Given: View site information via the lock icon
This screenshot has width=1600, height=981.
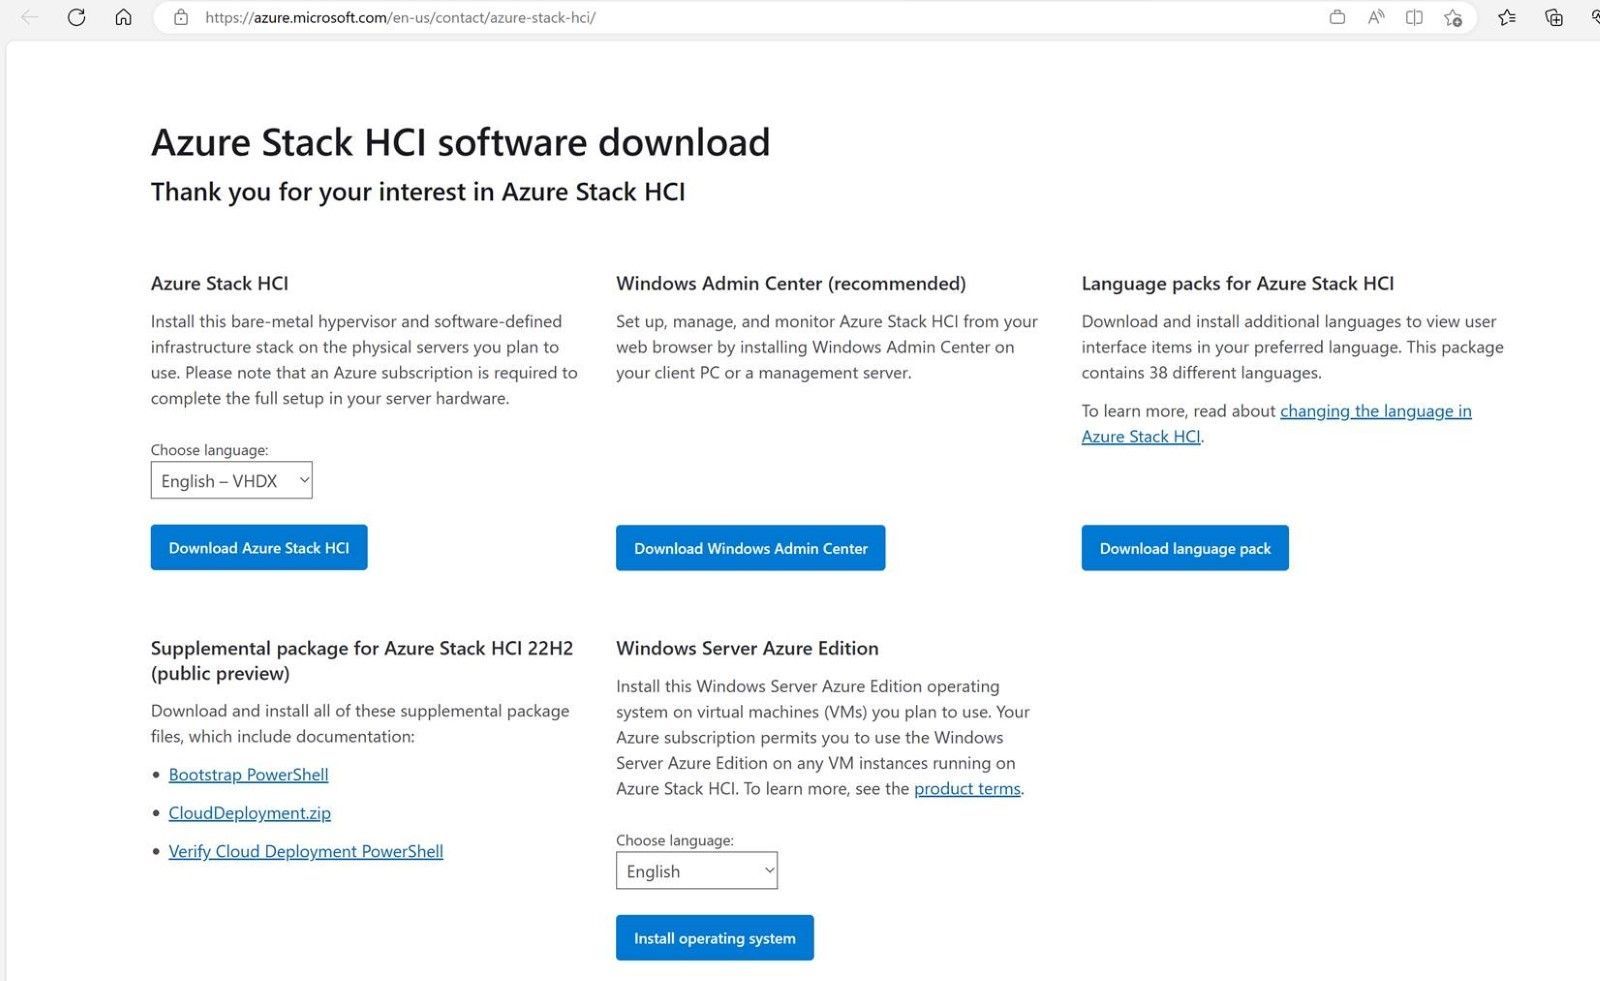Looking at the screenshot, I should point(181,17).
